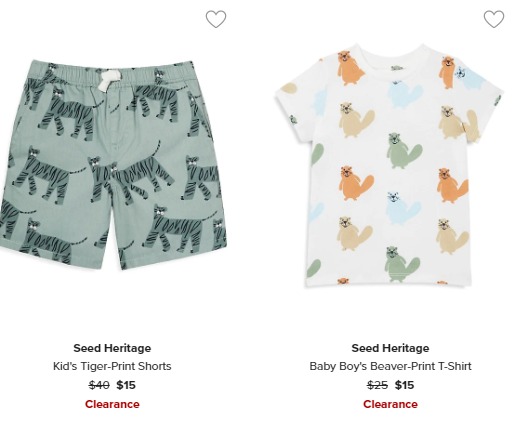The height and width of the screenshot is (423, 521).
Task: Click the $15 sale price of the T-shirt
Action: 404,385
